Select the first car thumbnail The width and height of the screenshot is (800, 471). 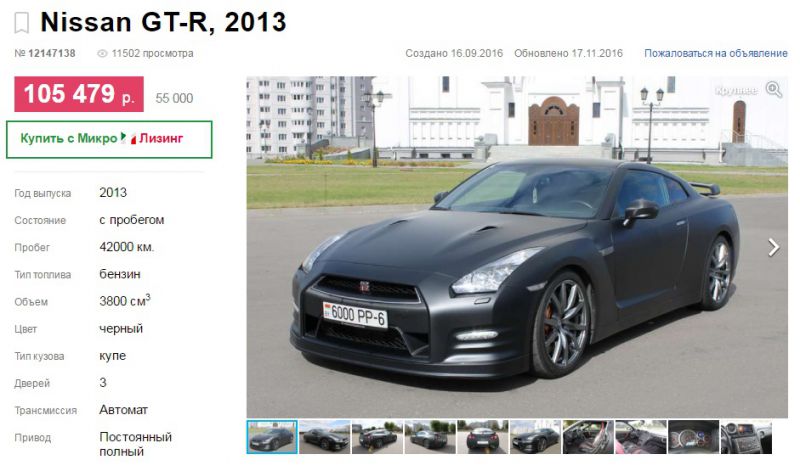[272, 437]
